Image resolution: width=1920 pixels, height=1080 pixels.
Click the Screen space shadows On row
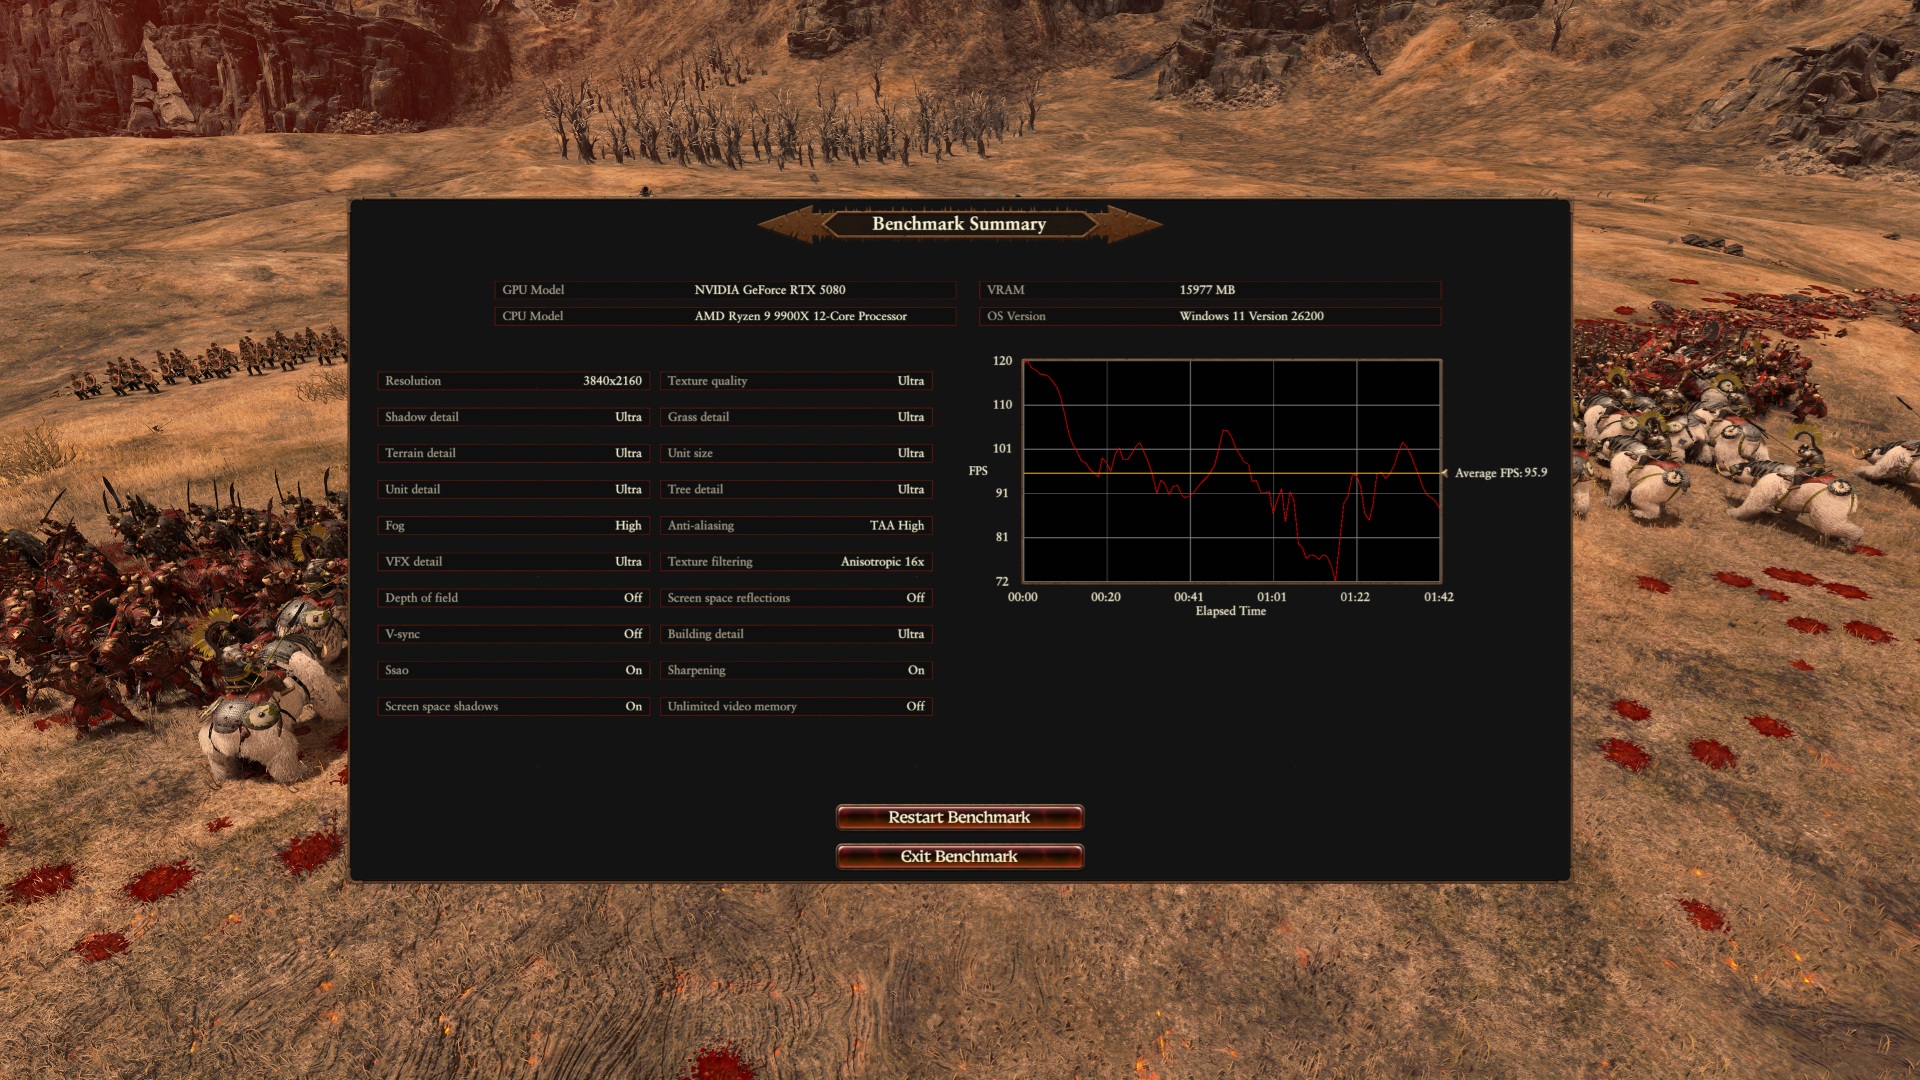click(x=513, y=706)
